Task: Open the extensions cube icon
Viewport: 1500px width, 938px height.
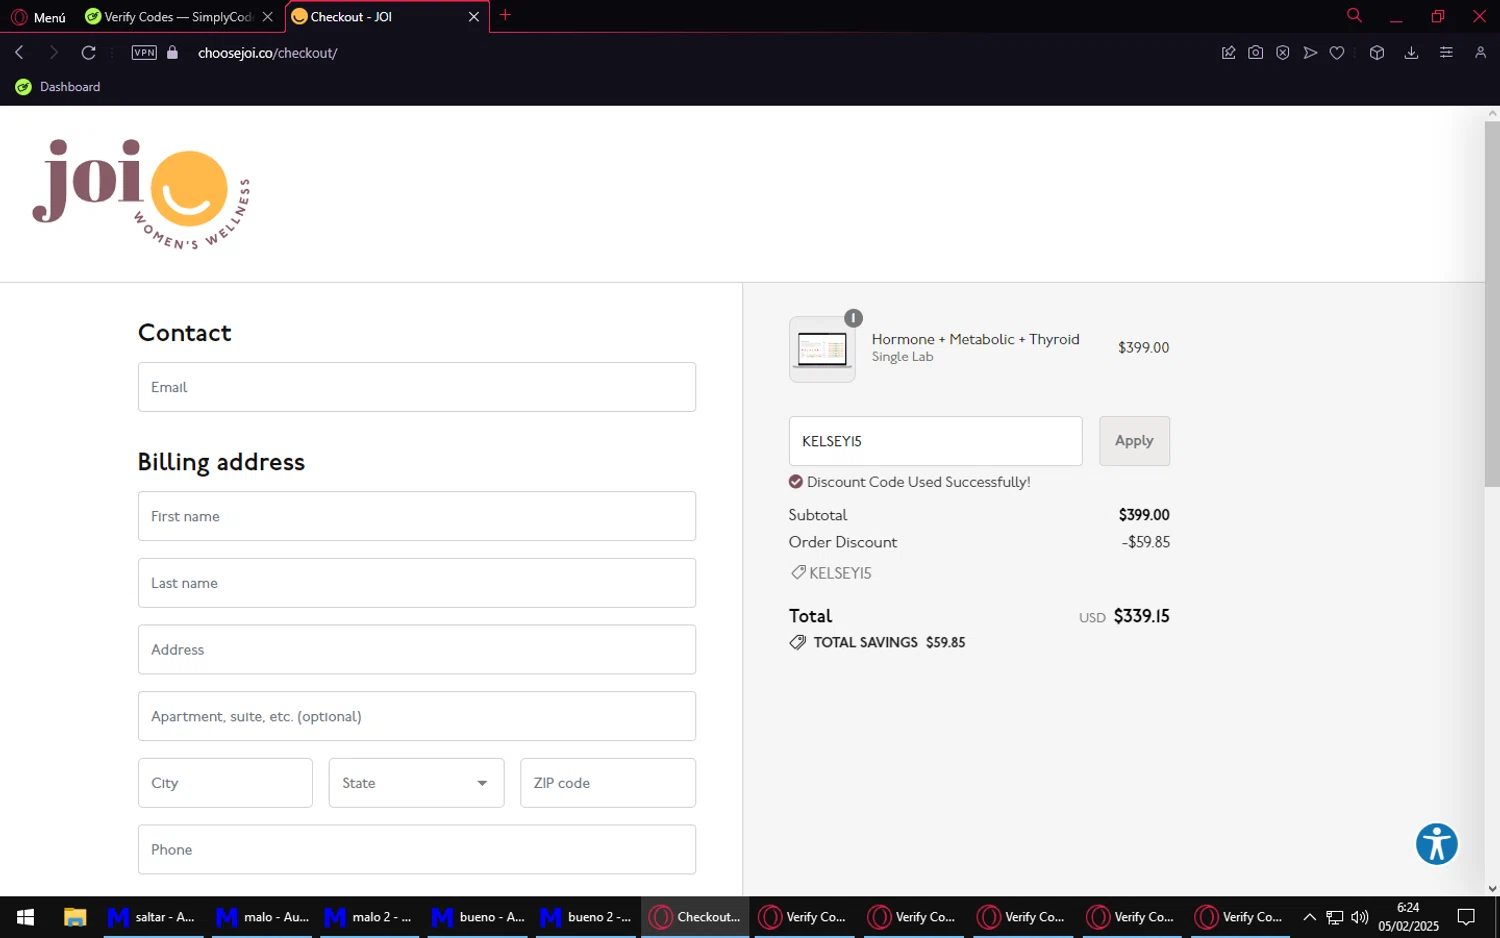Action: click(x=1377, y=53)
